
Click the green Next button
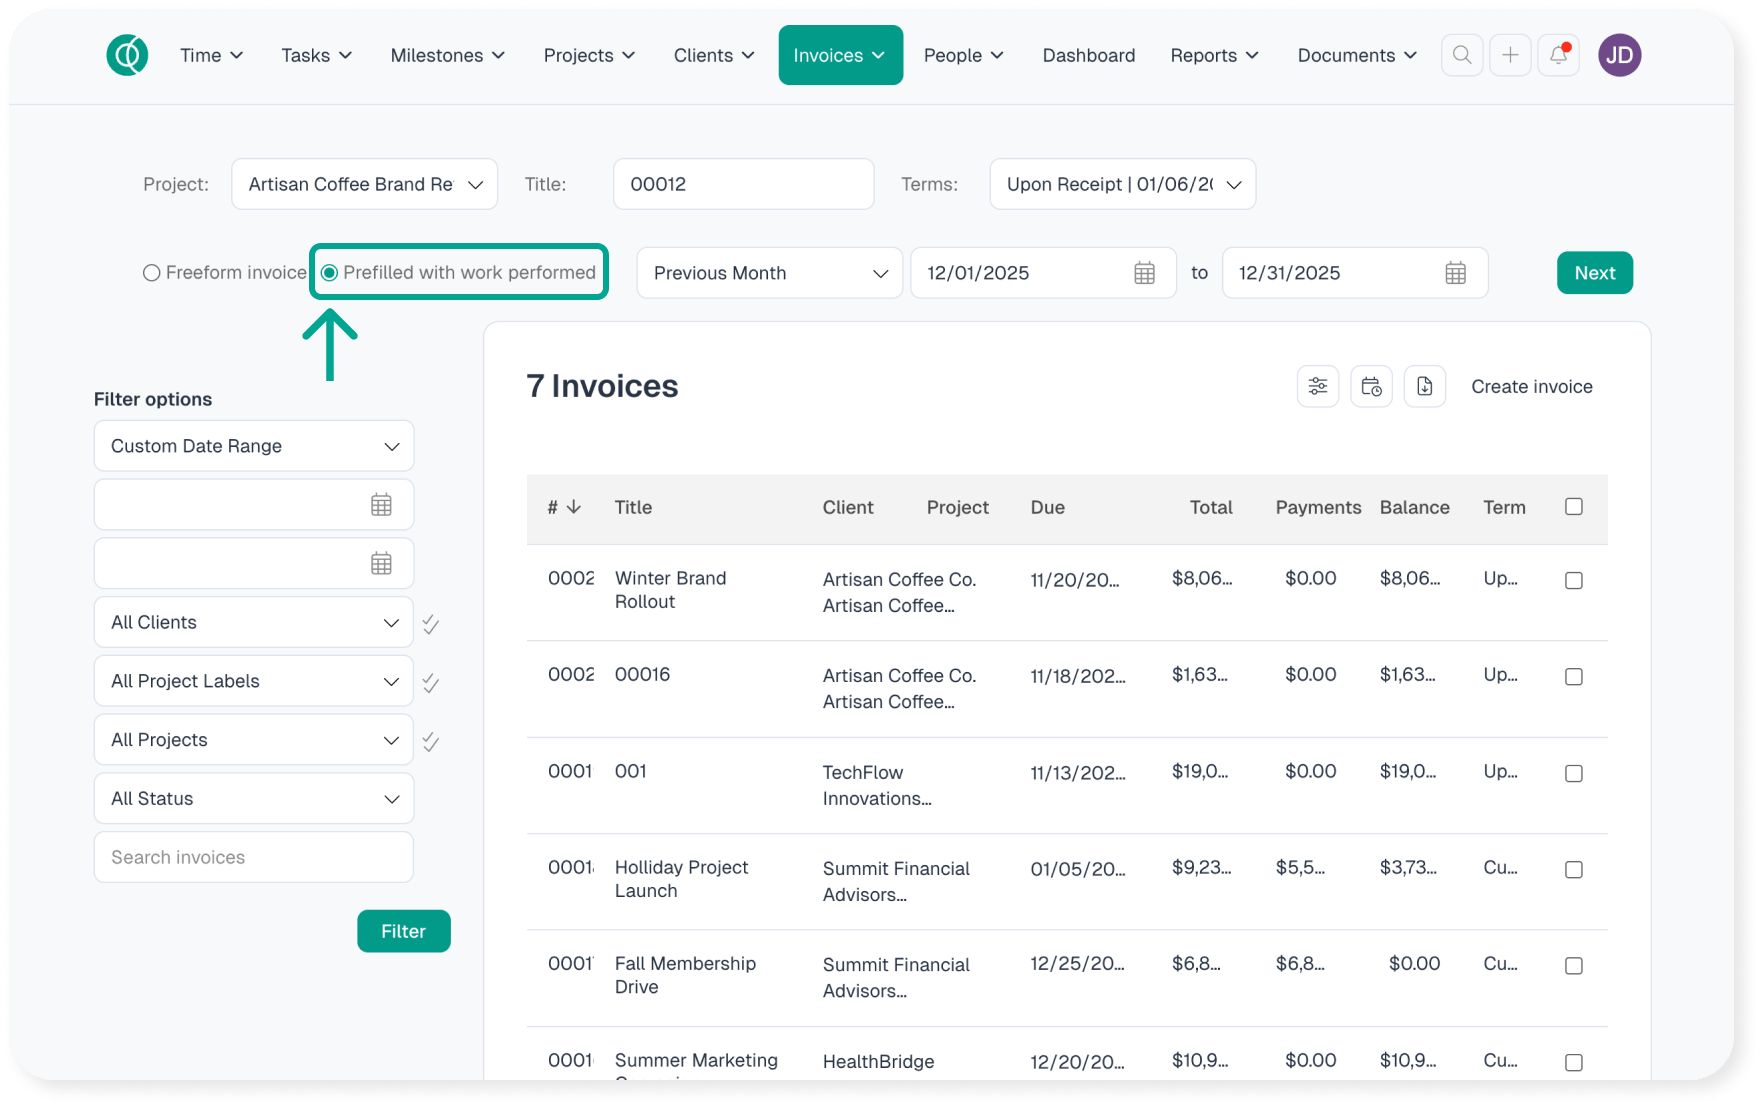click(x=1594, y=273)
